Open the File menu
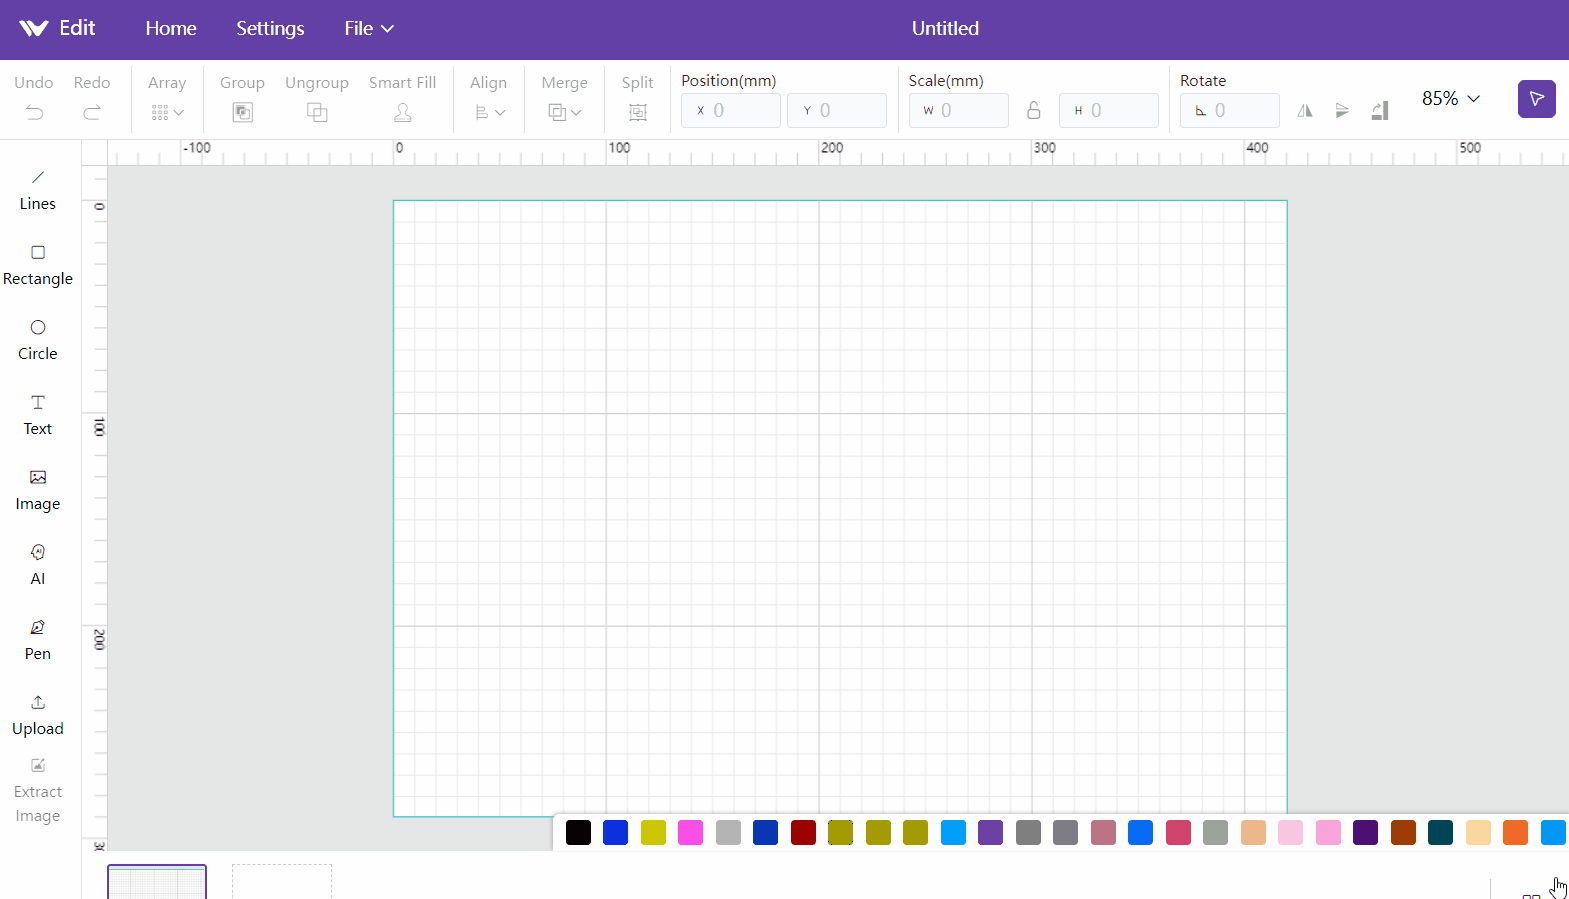The width and height of the screenshot is (1569, 899). pyautogui.click(x=369, y=29)
